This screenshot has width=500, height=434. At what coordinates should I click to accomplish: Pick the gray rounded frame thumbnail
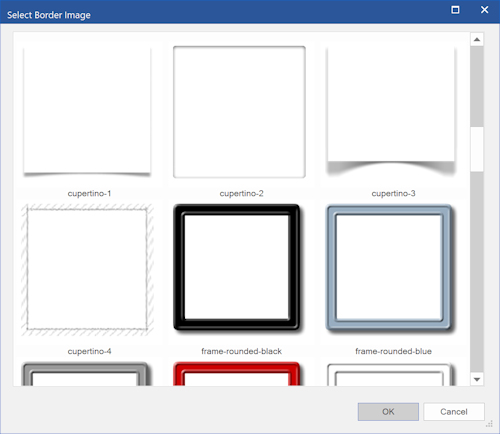click(85, 374)
